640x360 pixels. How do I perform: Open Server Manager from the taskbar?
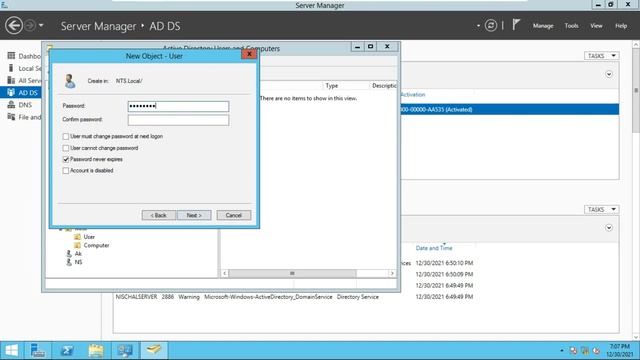[38, 351]
